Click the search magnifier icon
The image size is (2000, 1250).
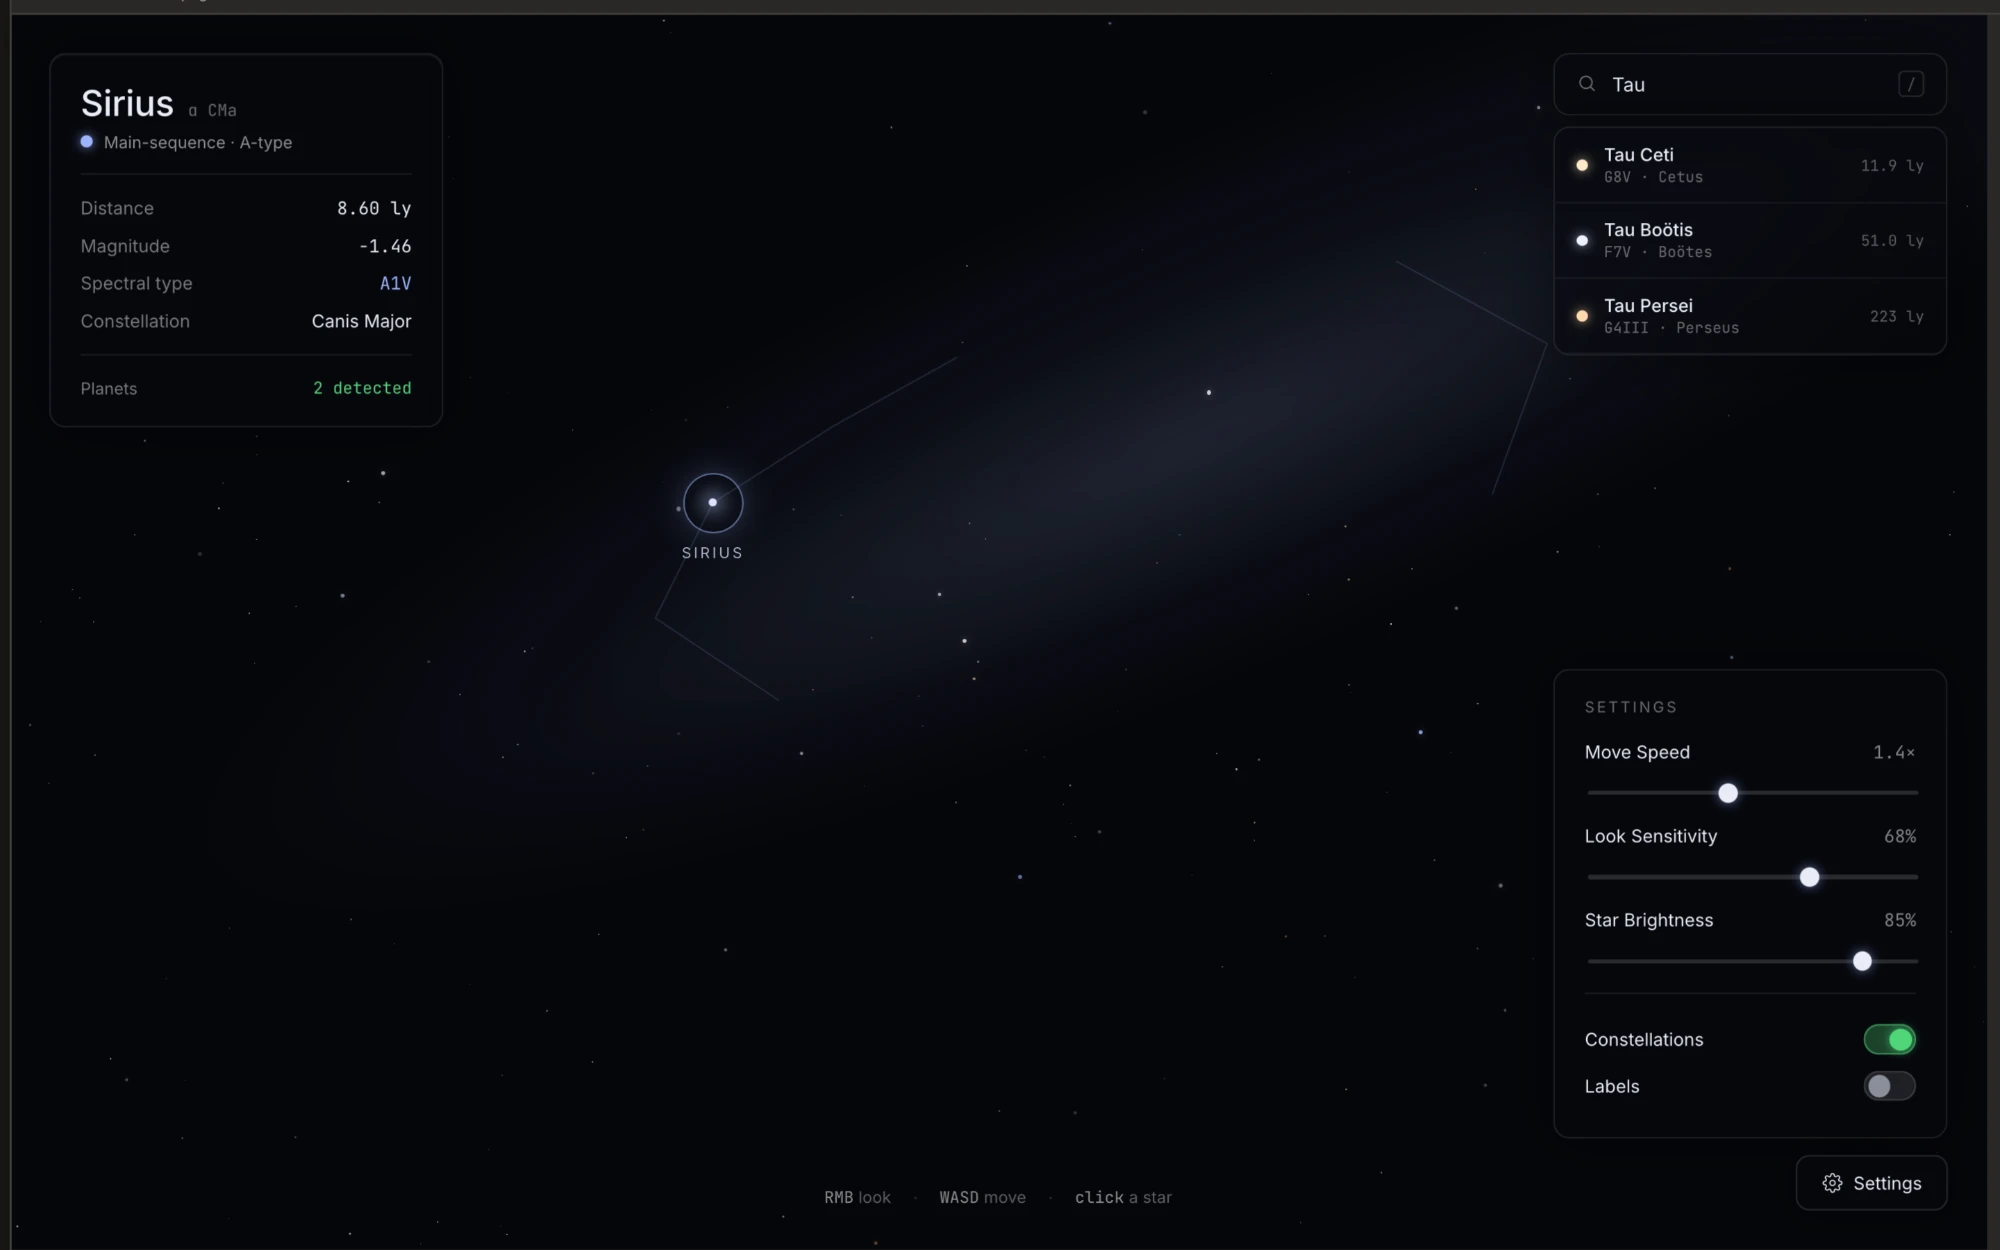tap(1587, 84)
